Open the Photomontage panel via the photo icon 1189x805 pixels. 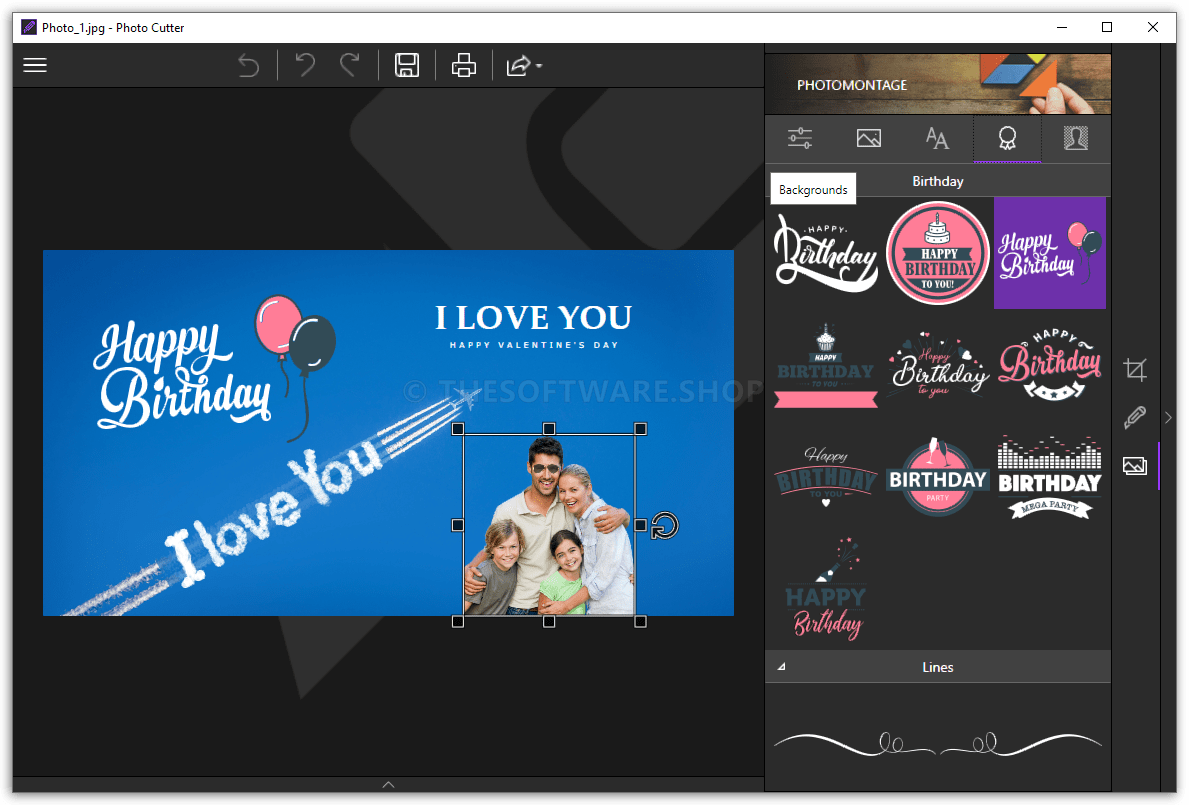pos(1135,465)
